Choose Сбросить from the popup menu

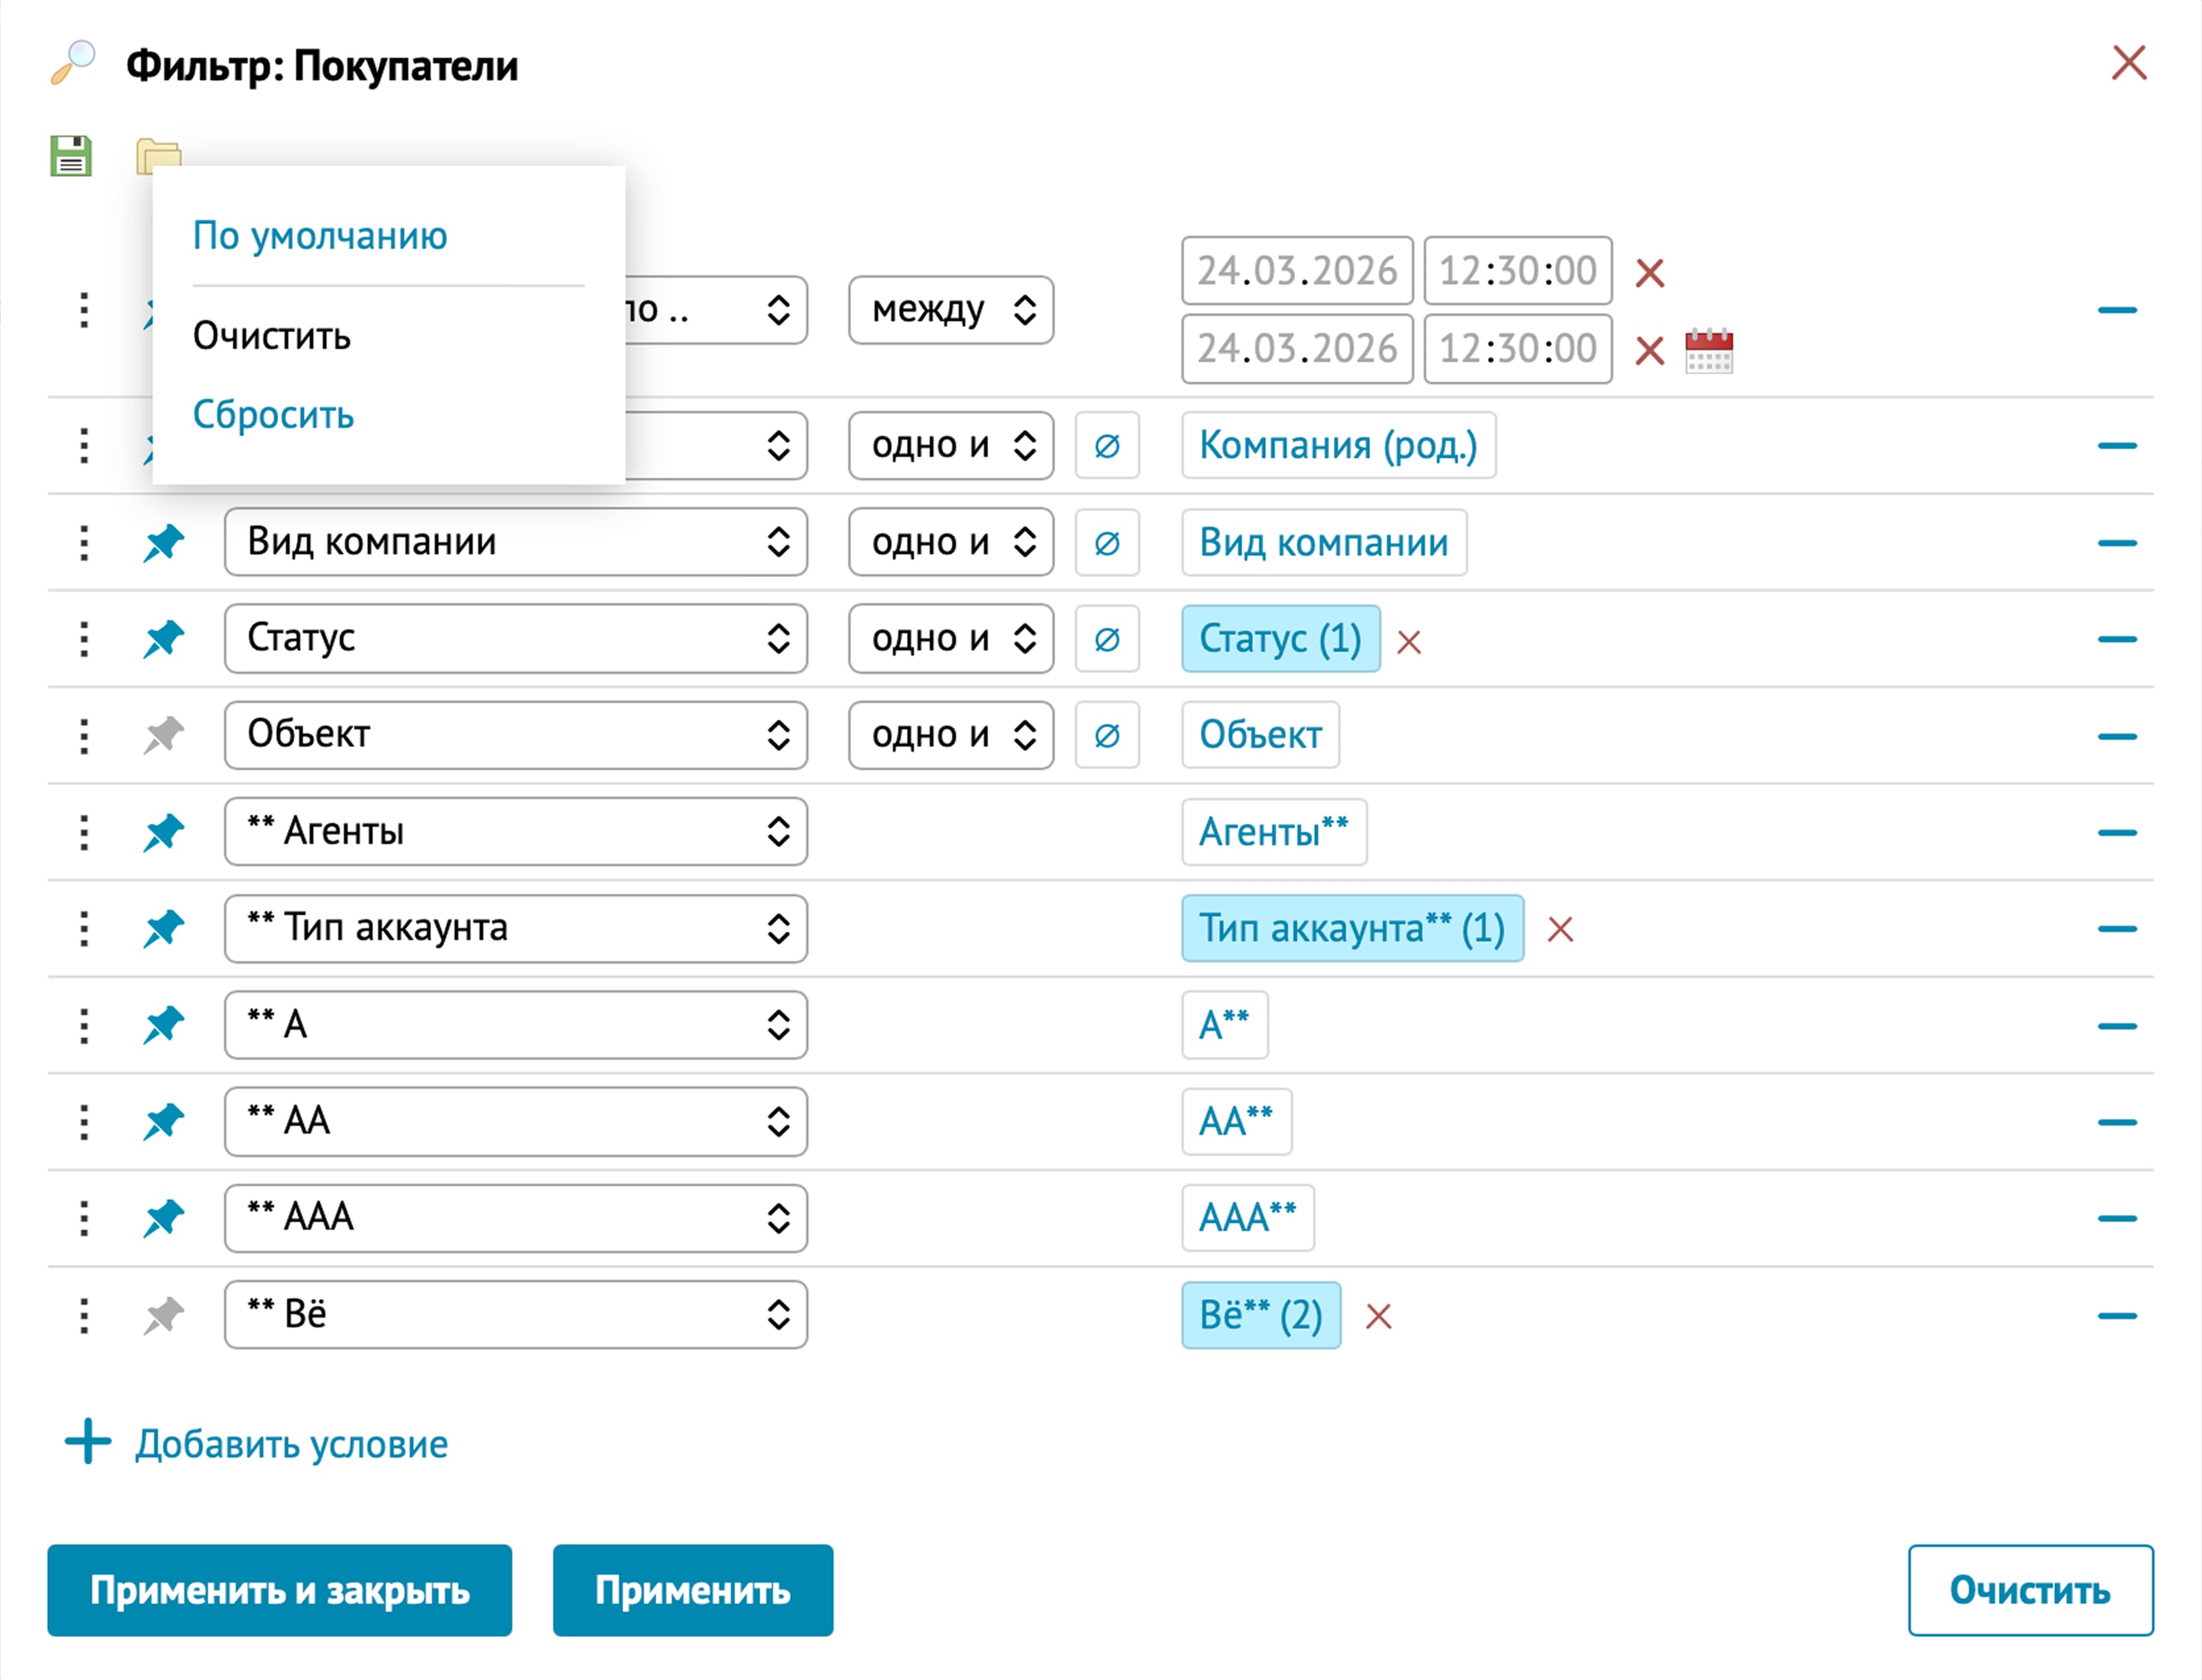273,415
